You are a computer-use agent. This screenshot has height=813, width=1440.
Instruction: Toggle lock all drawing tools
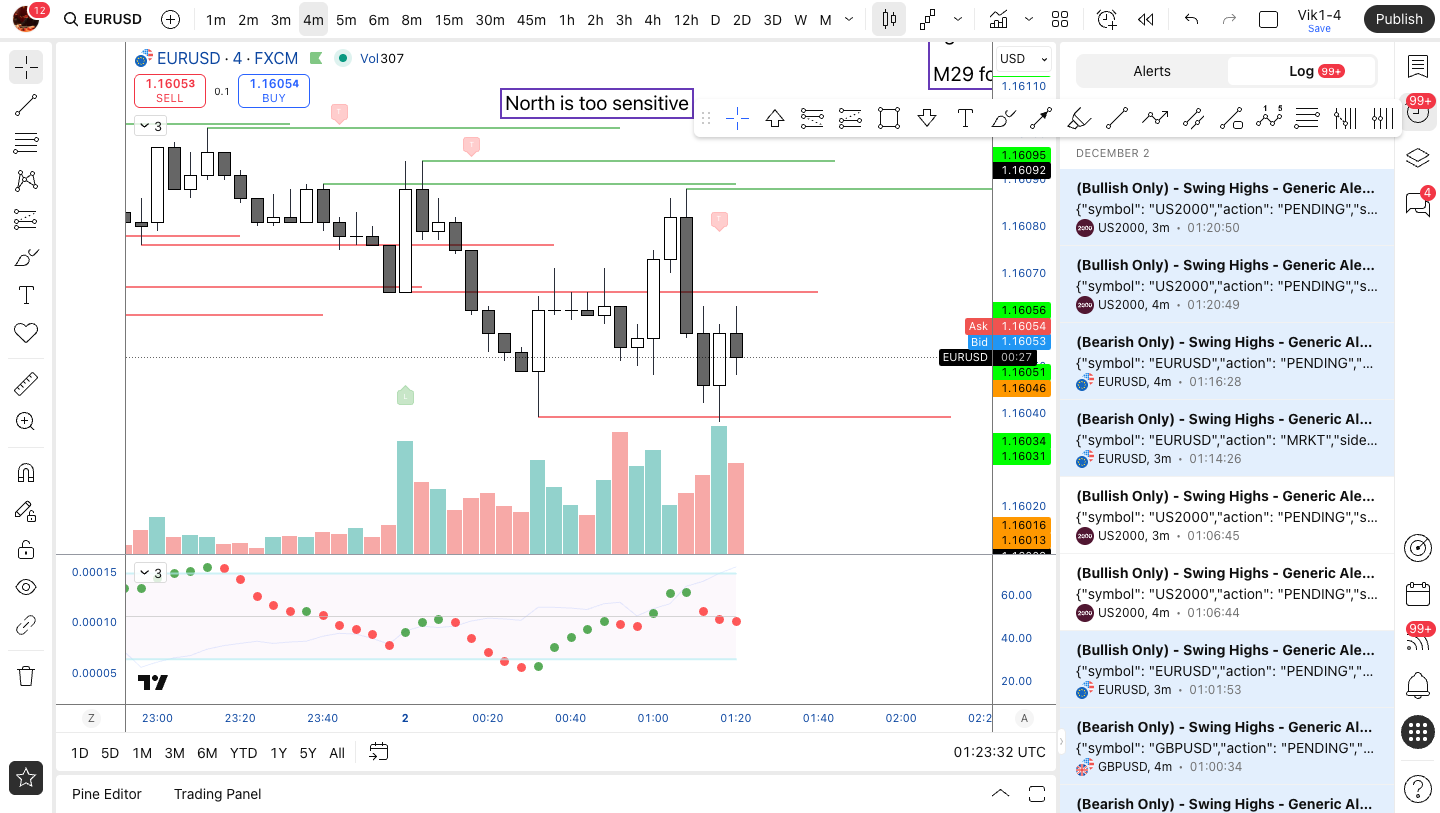tap(26, 549)
